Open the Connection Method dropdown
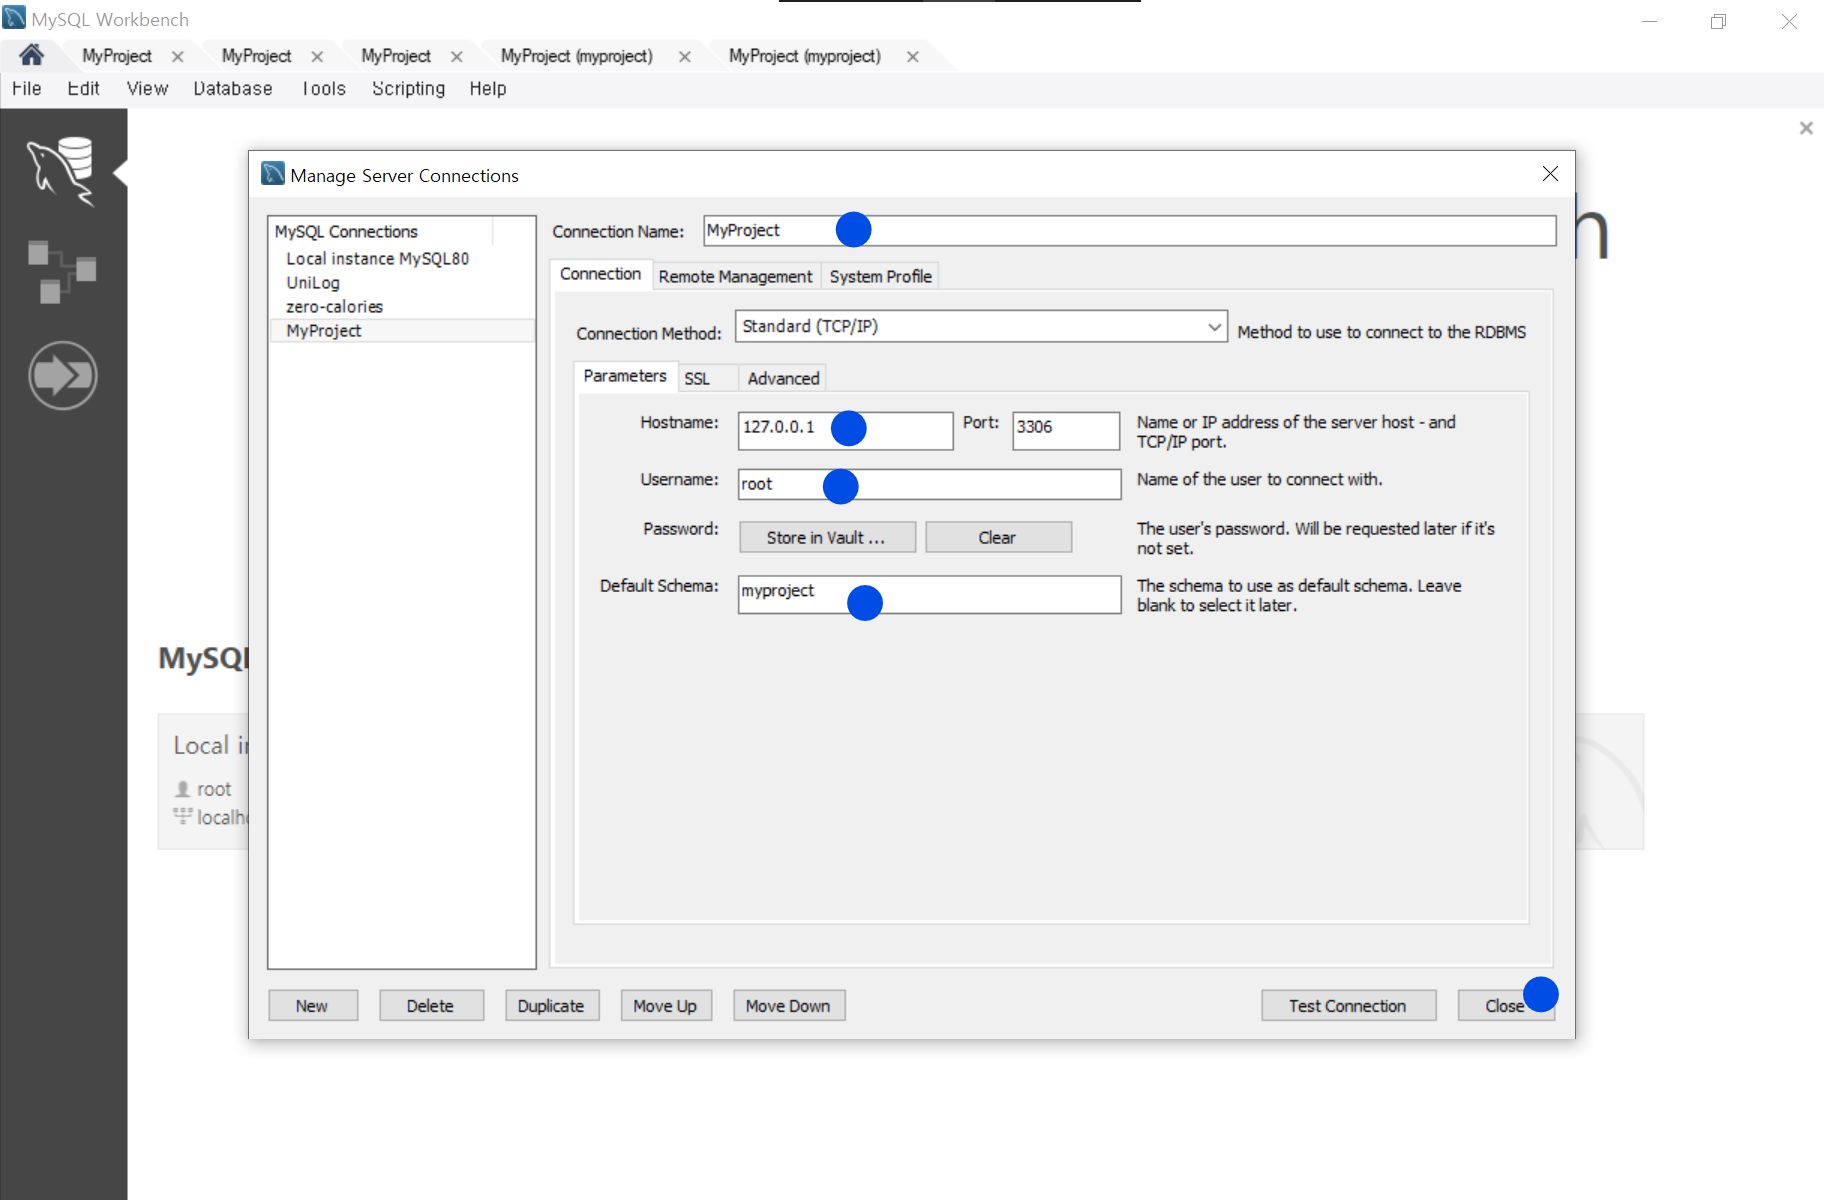 click(x=981, y=327)
